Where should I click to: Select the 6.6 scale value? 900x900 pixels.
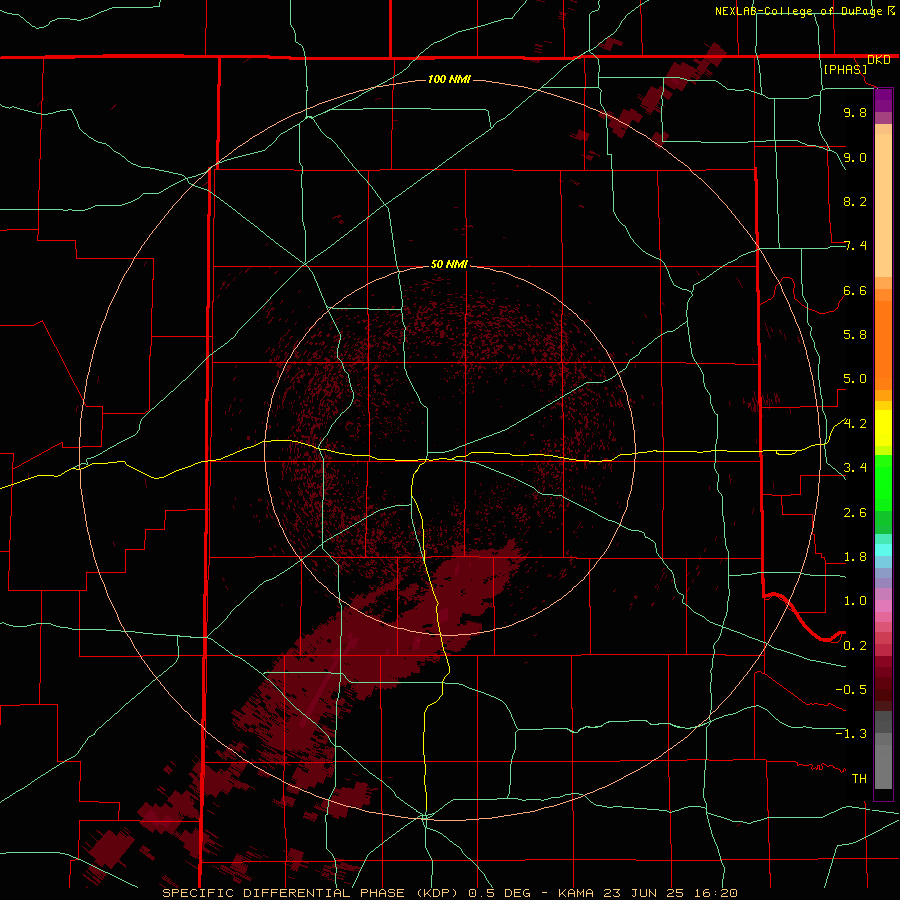pyautogui.click(x=855, y=290)
